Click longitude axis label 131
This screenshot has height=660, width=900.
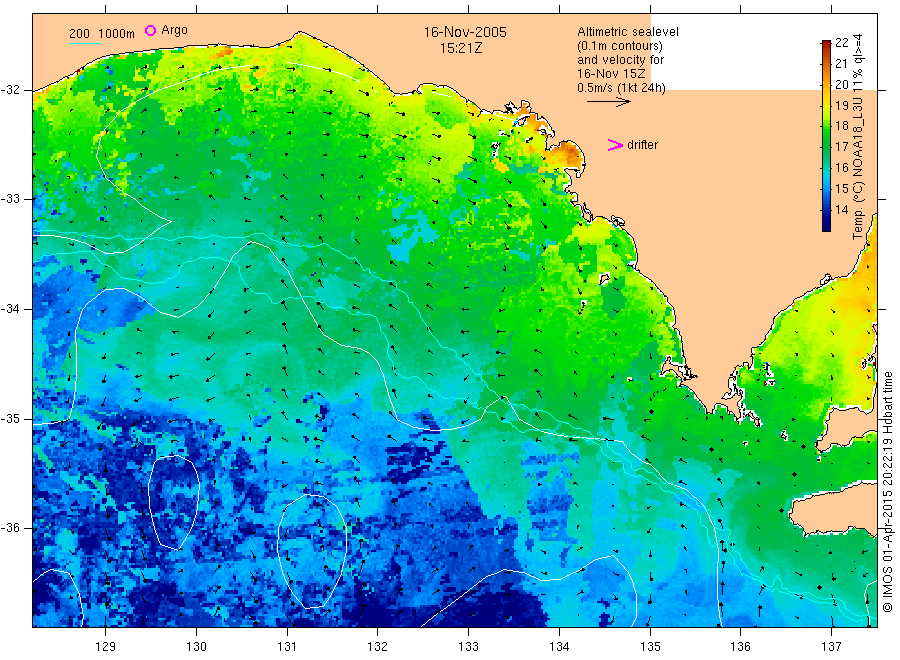point(287,647)
